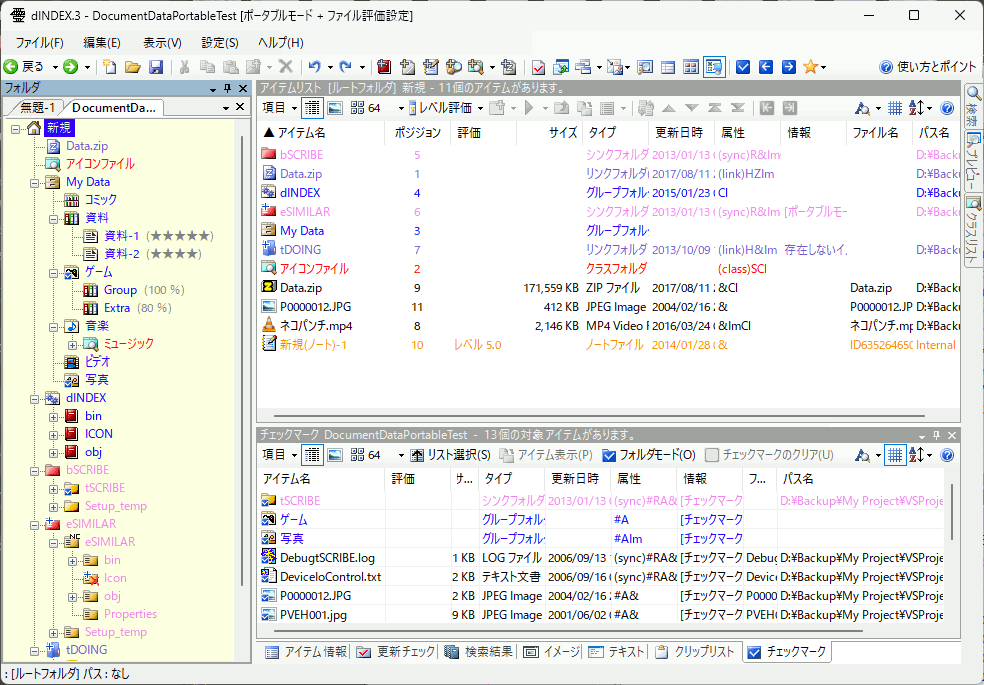Sort by the 更新日時 column header in item list
984x685 pixels.
(680, 132)
